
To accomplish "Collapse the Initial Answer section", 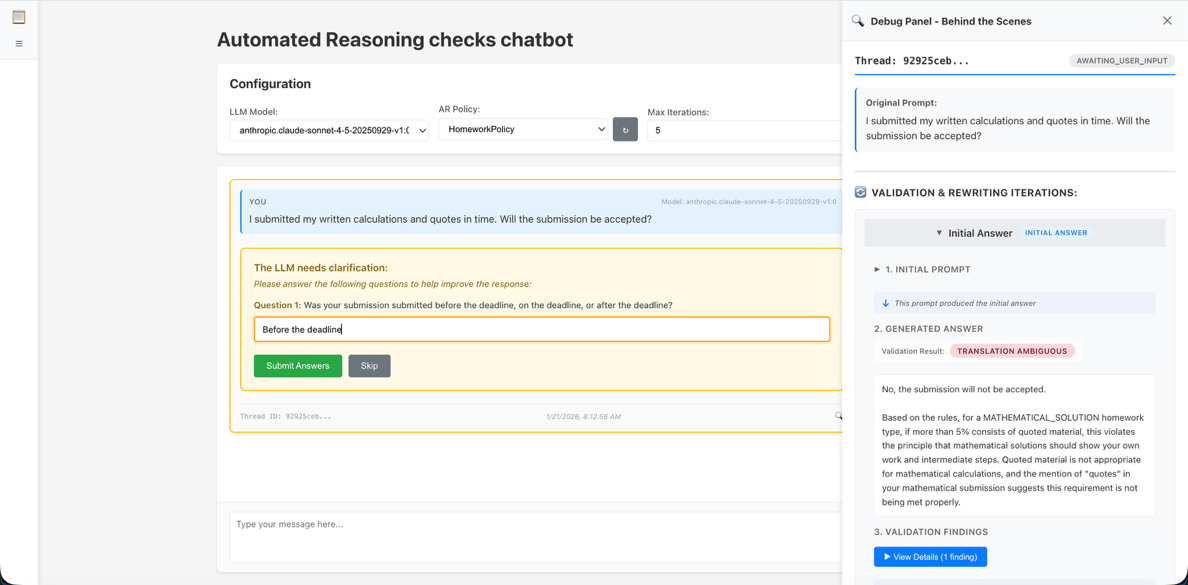I will click(x=938, y=232).
